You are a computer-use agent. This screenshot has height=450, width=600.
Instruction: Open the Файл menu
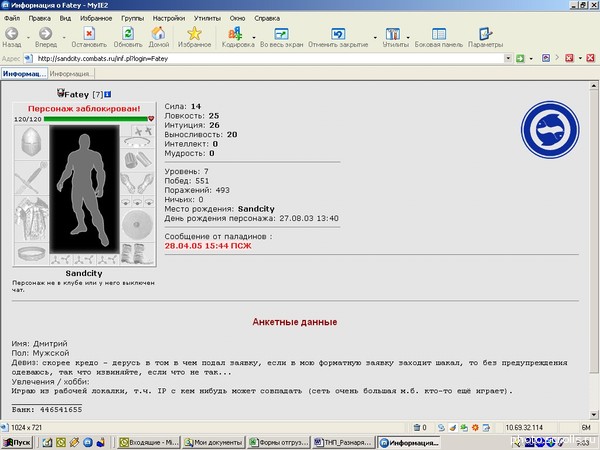pyautogui.click(x=12, y=18)
